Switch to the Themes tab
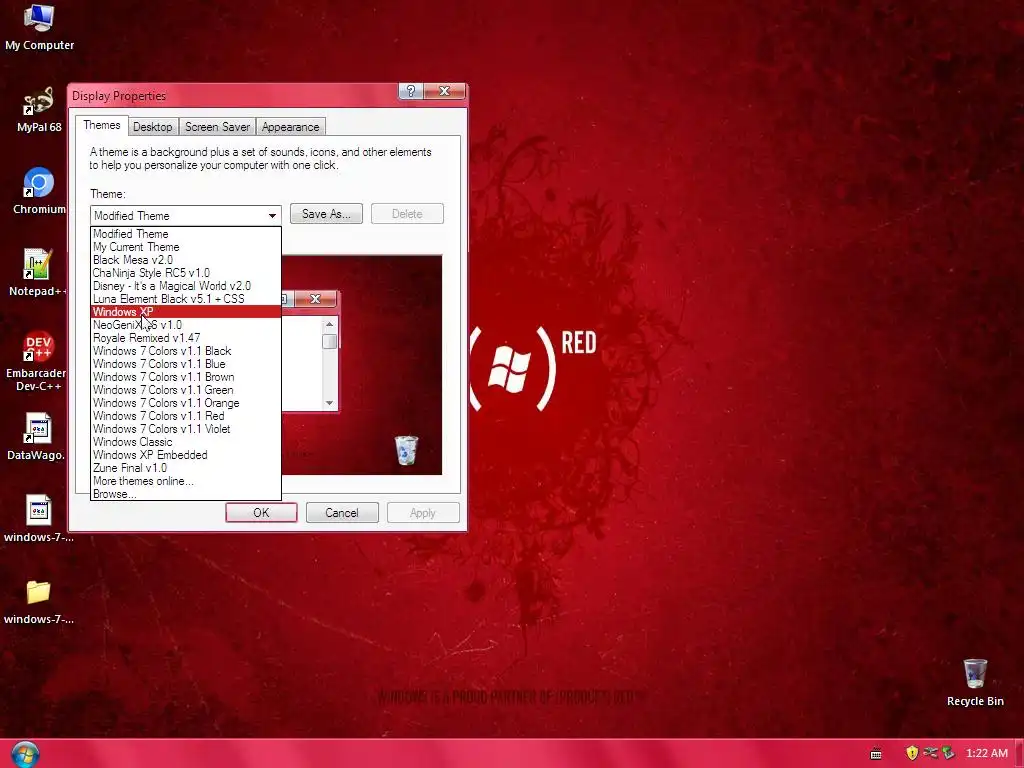The height and width of the screenshot is (768, 1024). [x=101, y=125]
